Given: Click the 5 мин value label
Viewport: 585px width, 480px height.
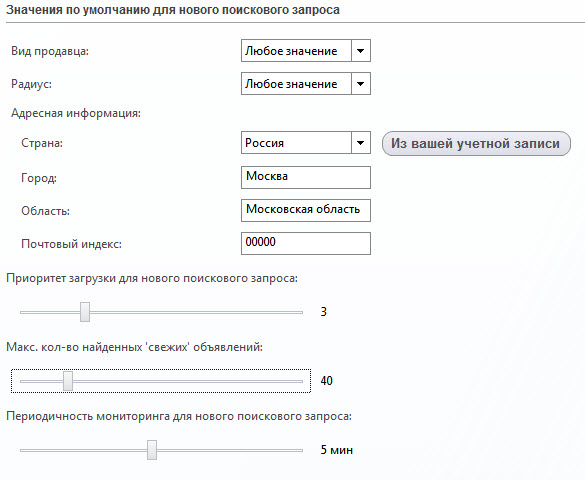Looking at the screenshot, I should 337,450.
